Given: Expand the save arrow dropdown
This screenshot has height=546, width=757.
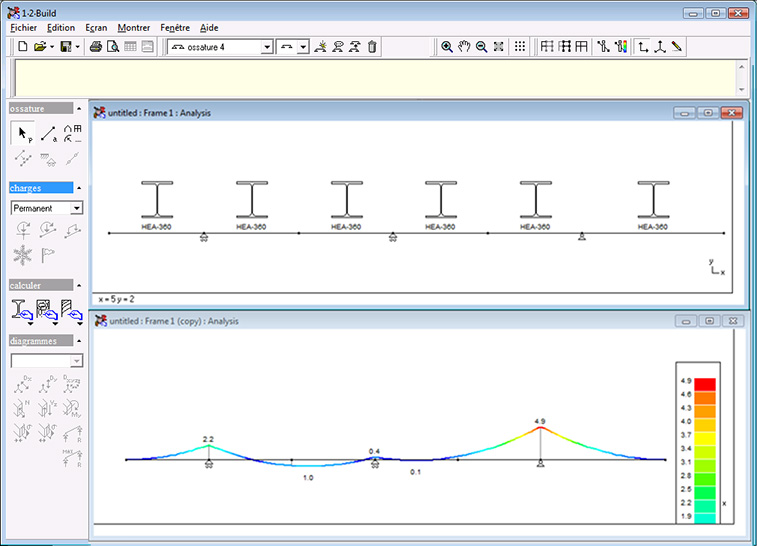Looking at the screenshot, I should point(77,47).
